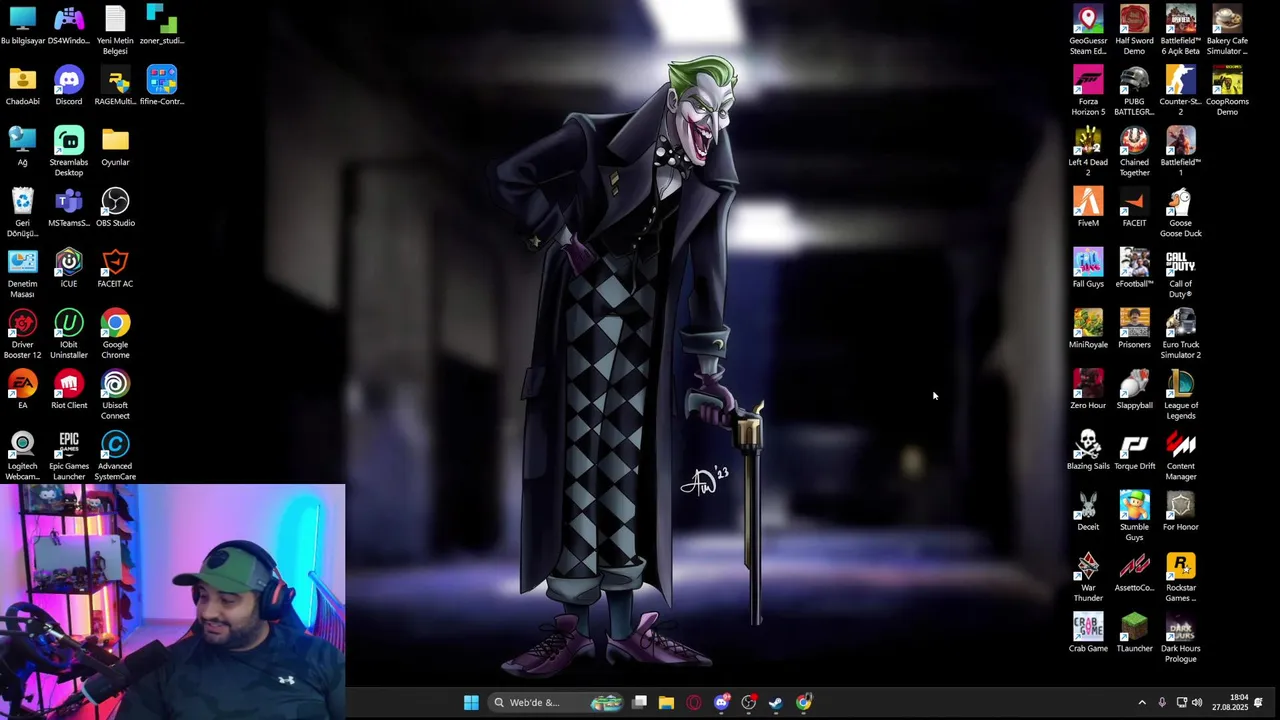
Task: Open the EA app shortcut
Action: point(22,389)
